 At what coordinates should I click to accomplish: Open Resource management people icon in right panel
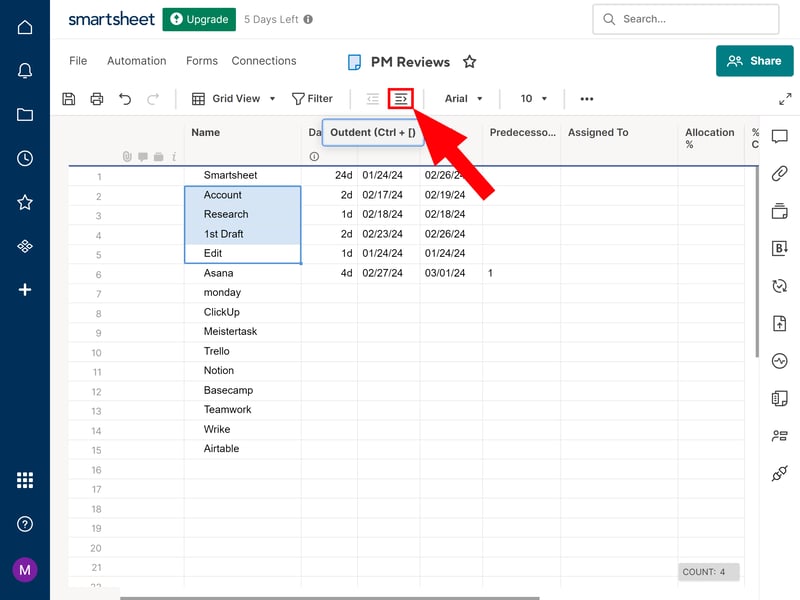(779, 436)
